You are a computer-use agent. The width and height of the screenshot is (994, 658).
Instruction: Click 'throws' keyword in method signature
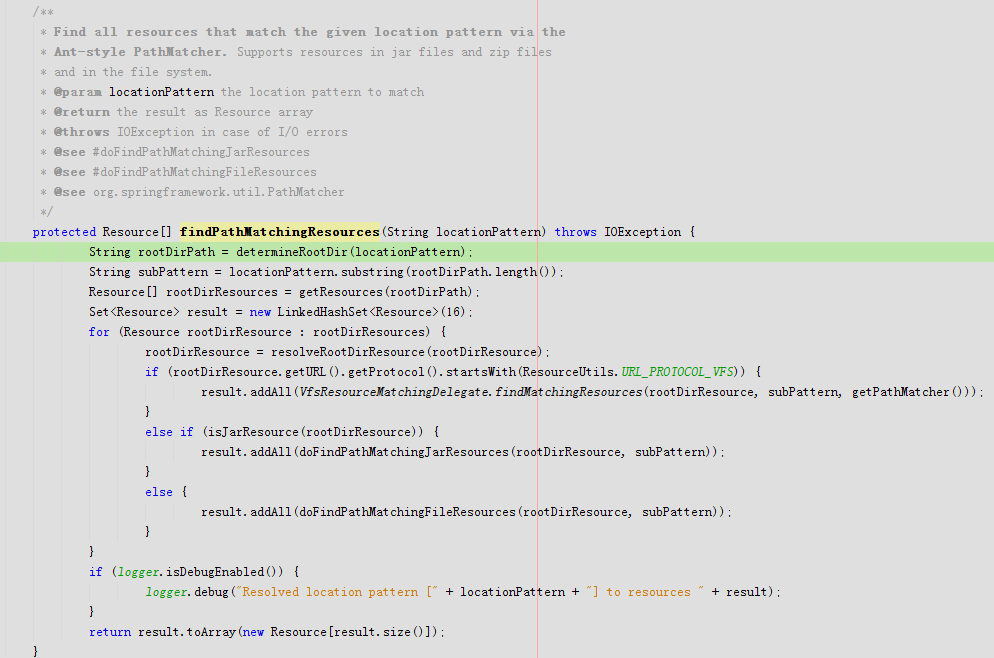point(576,232)
